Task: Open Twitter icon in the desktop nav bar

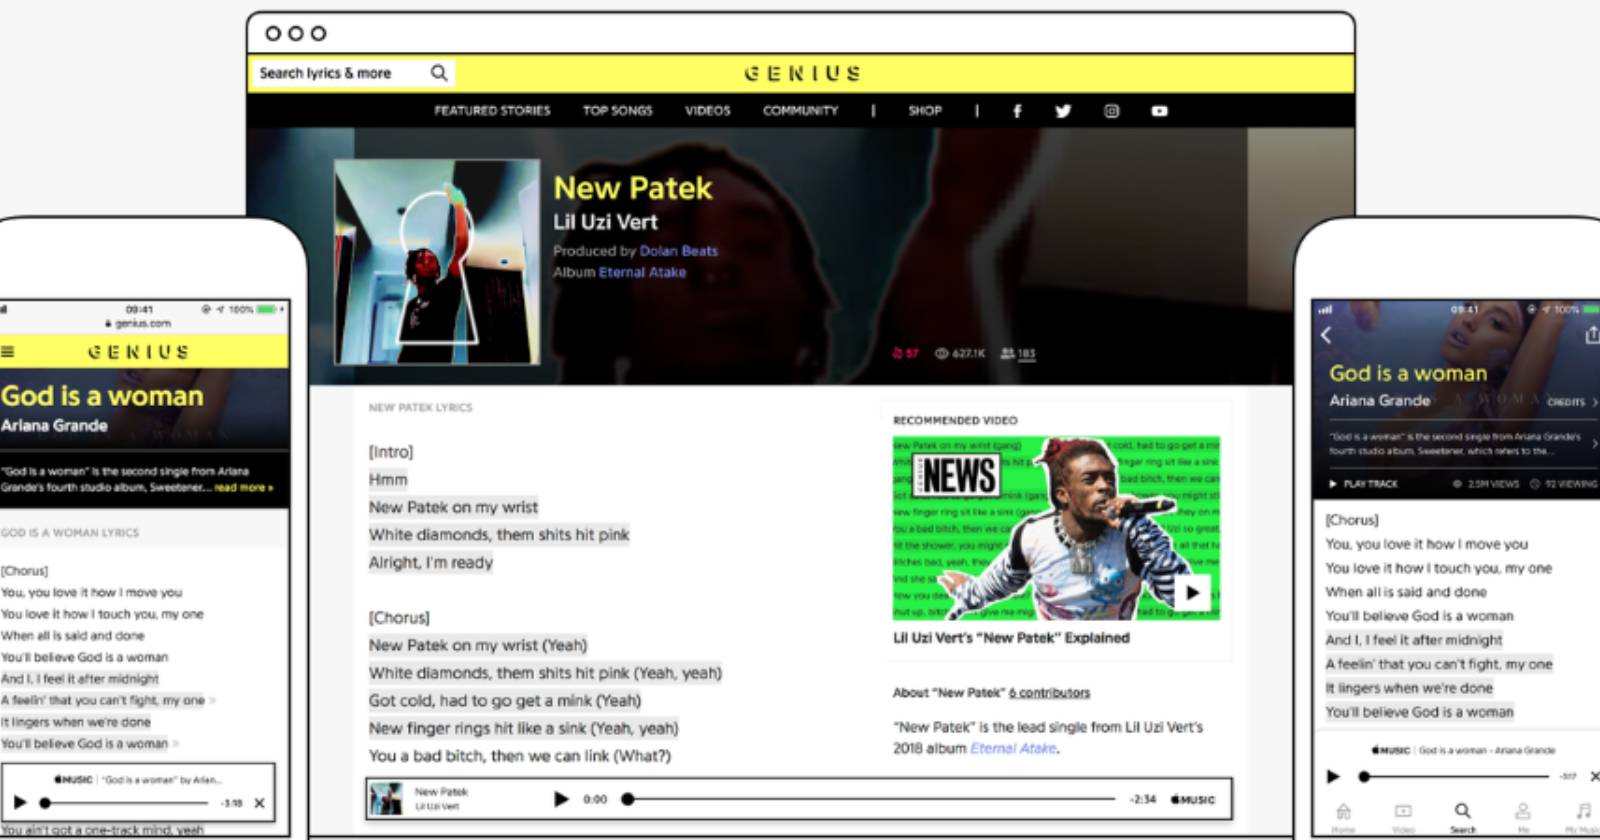Action: [x=1062, y=111]
